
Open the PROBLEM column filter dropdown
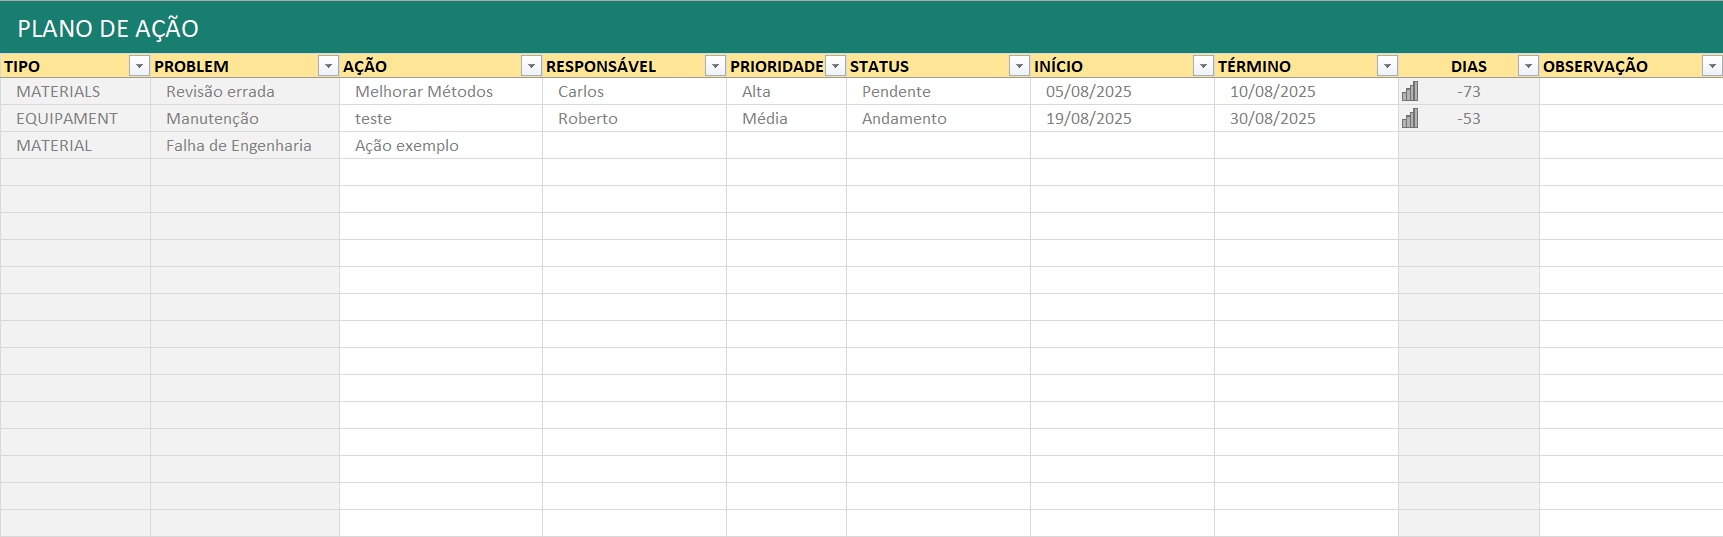click(328, 66)
